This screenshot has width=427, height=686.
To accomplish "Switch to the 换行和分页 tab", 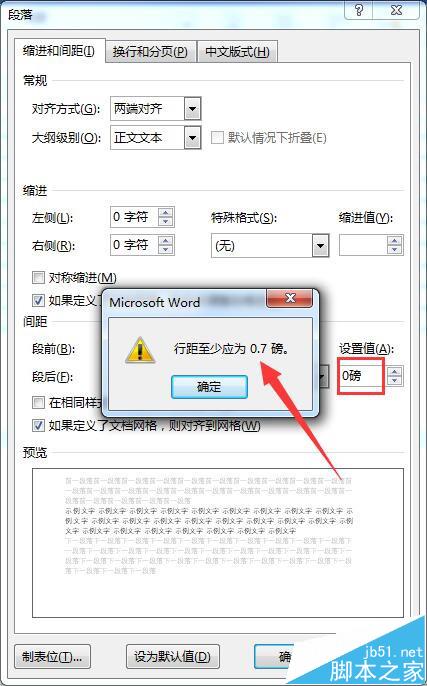I will 150,52.
